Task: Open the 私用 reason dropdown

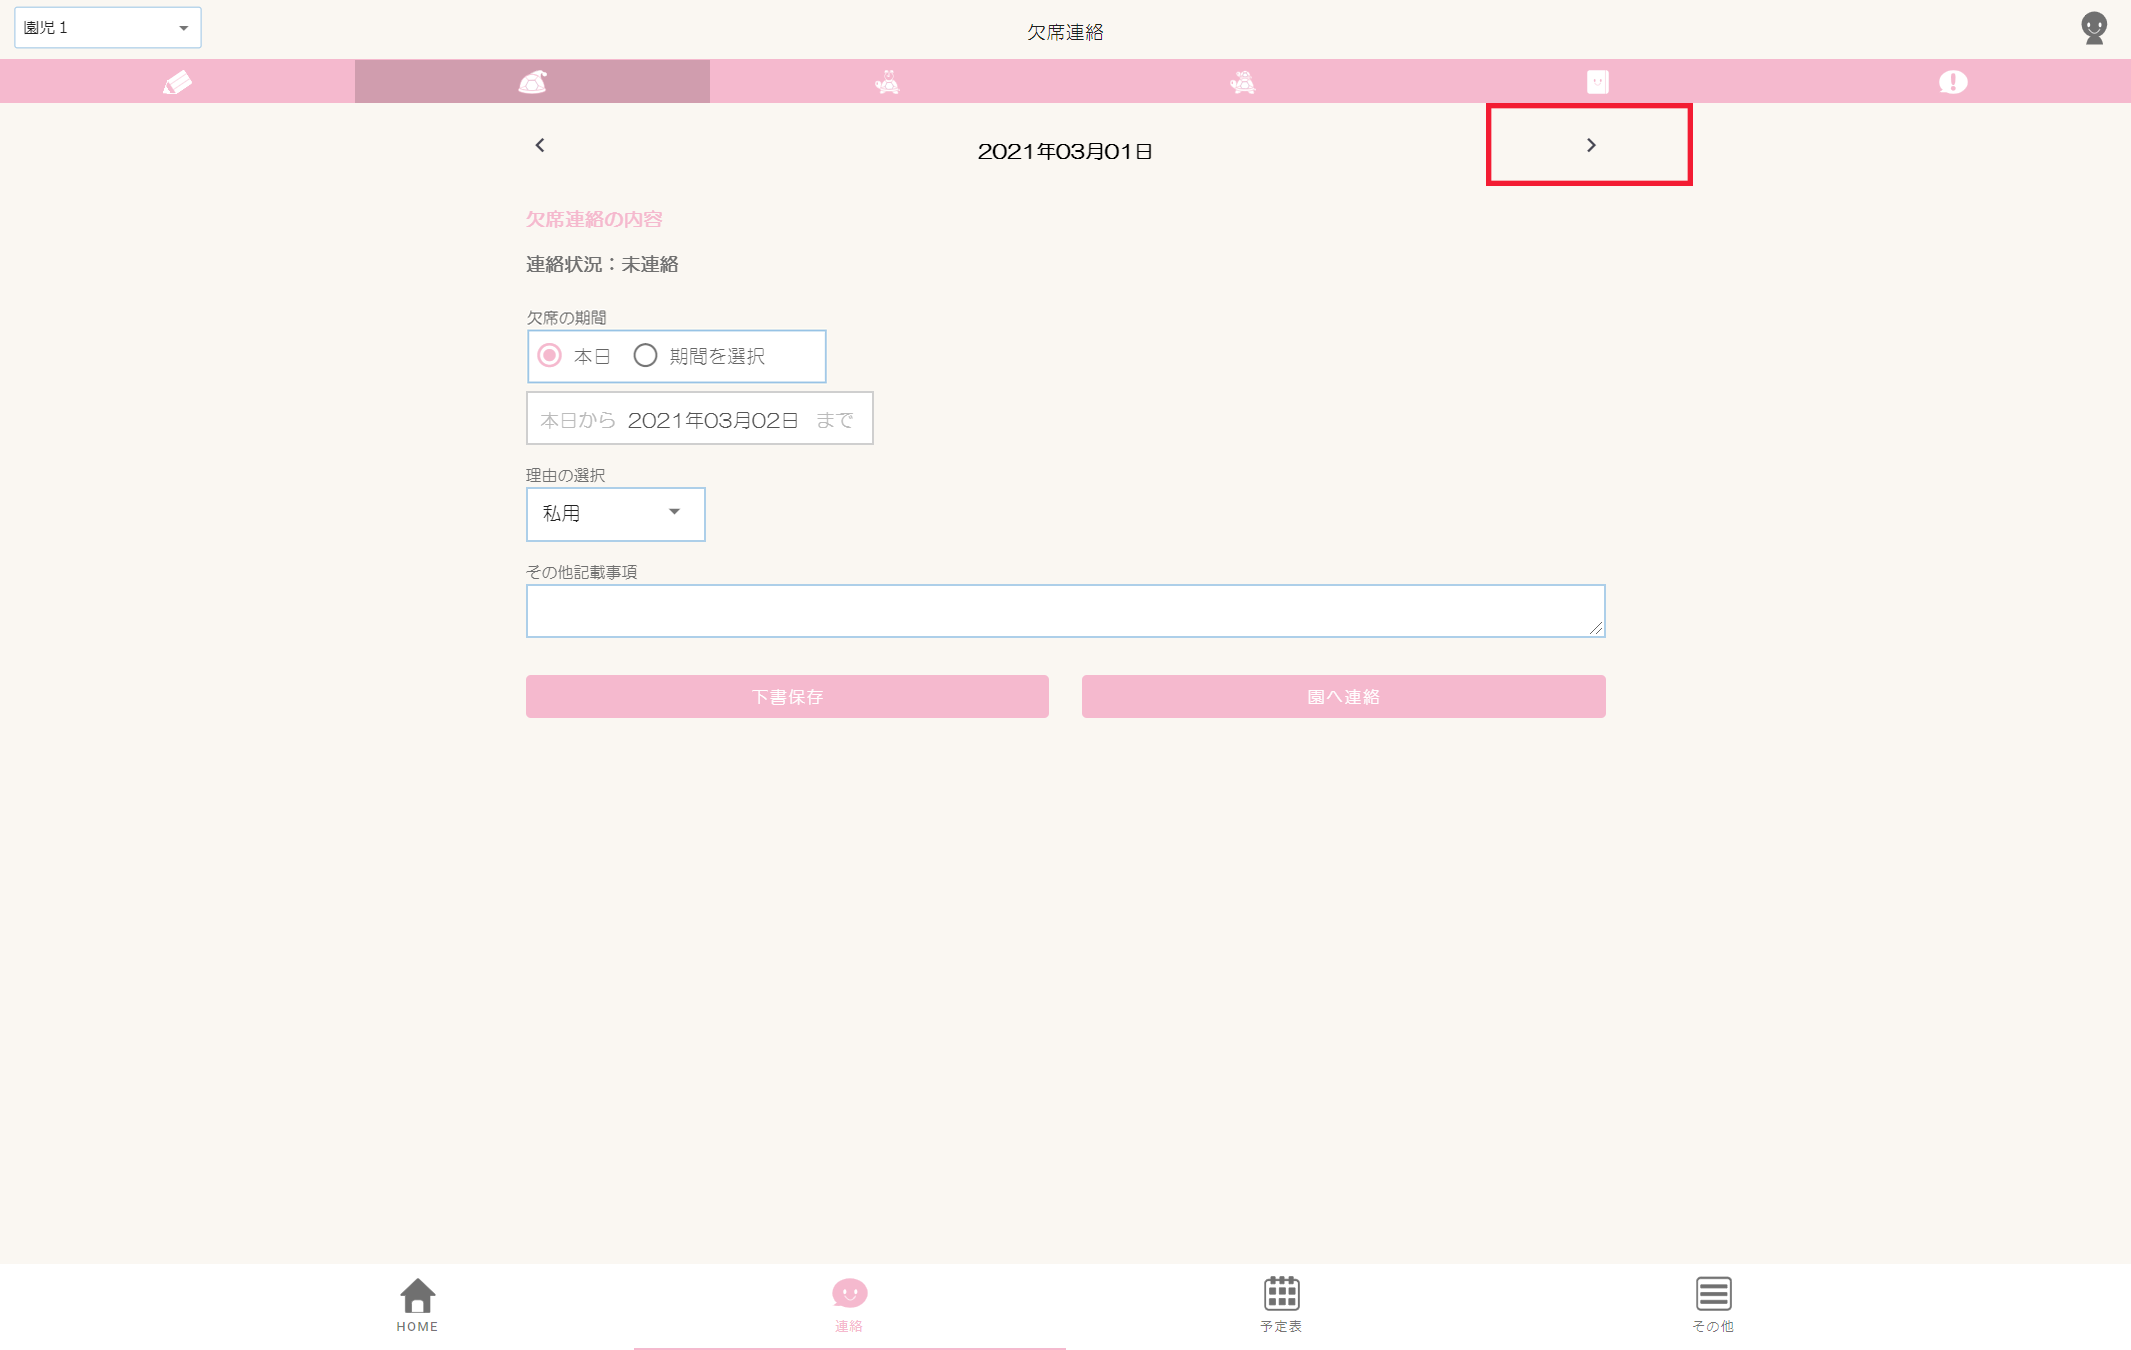Action: 615,514
